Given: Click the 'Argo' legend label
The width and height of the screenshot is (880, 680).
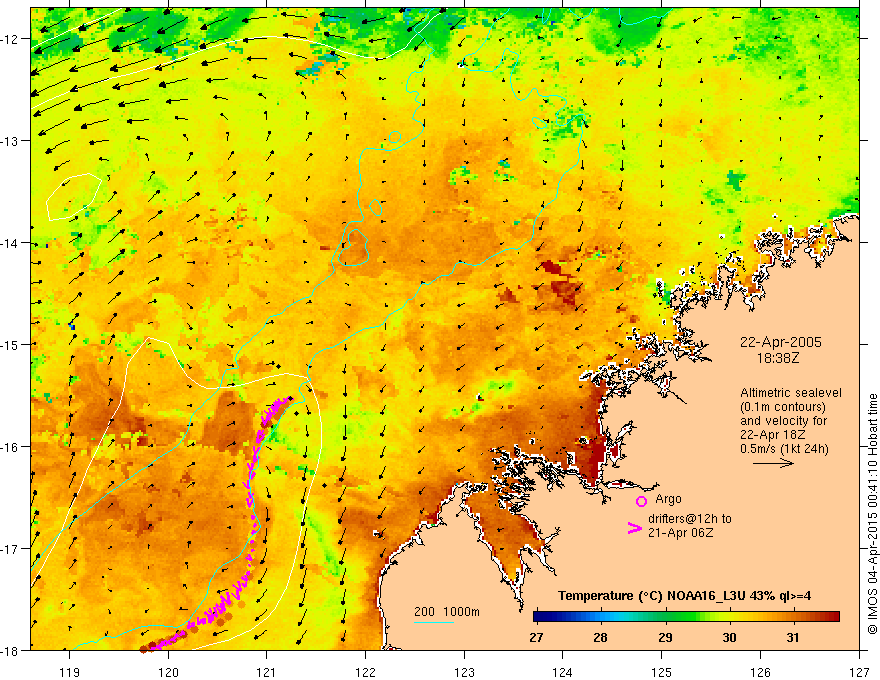Looking at the screenshot, I should (668, 499).
